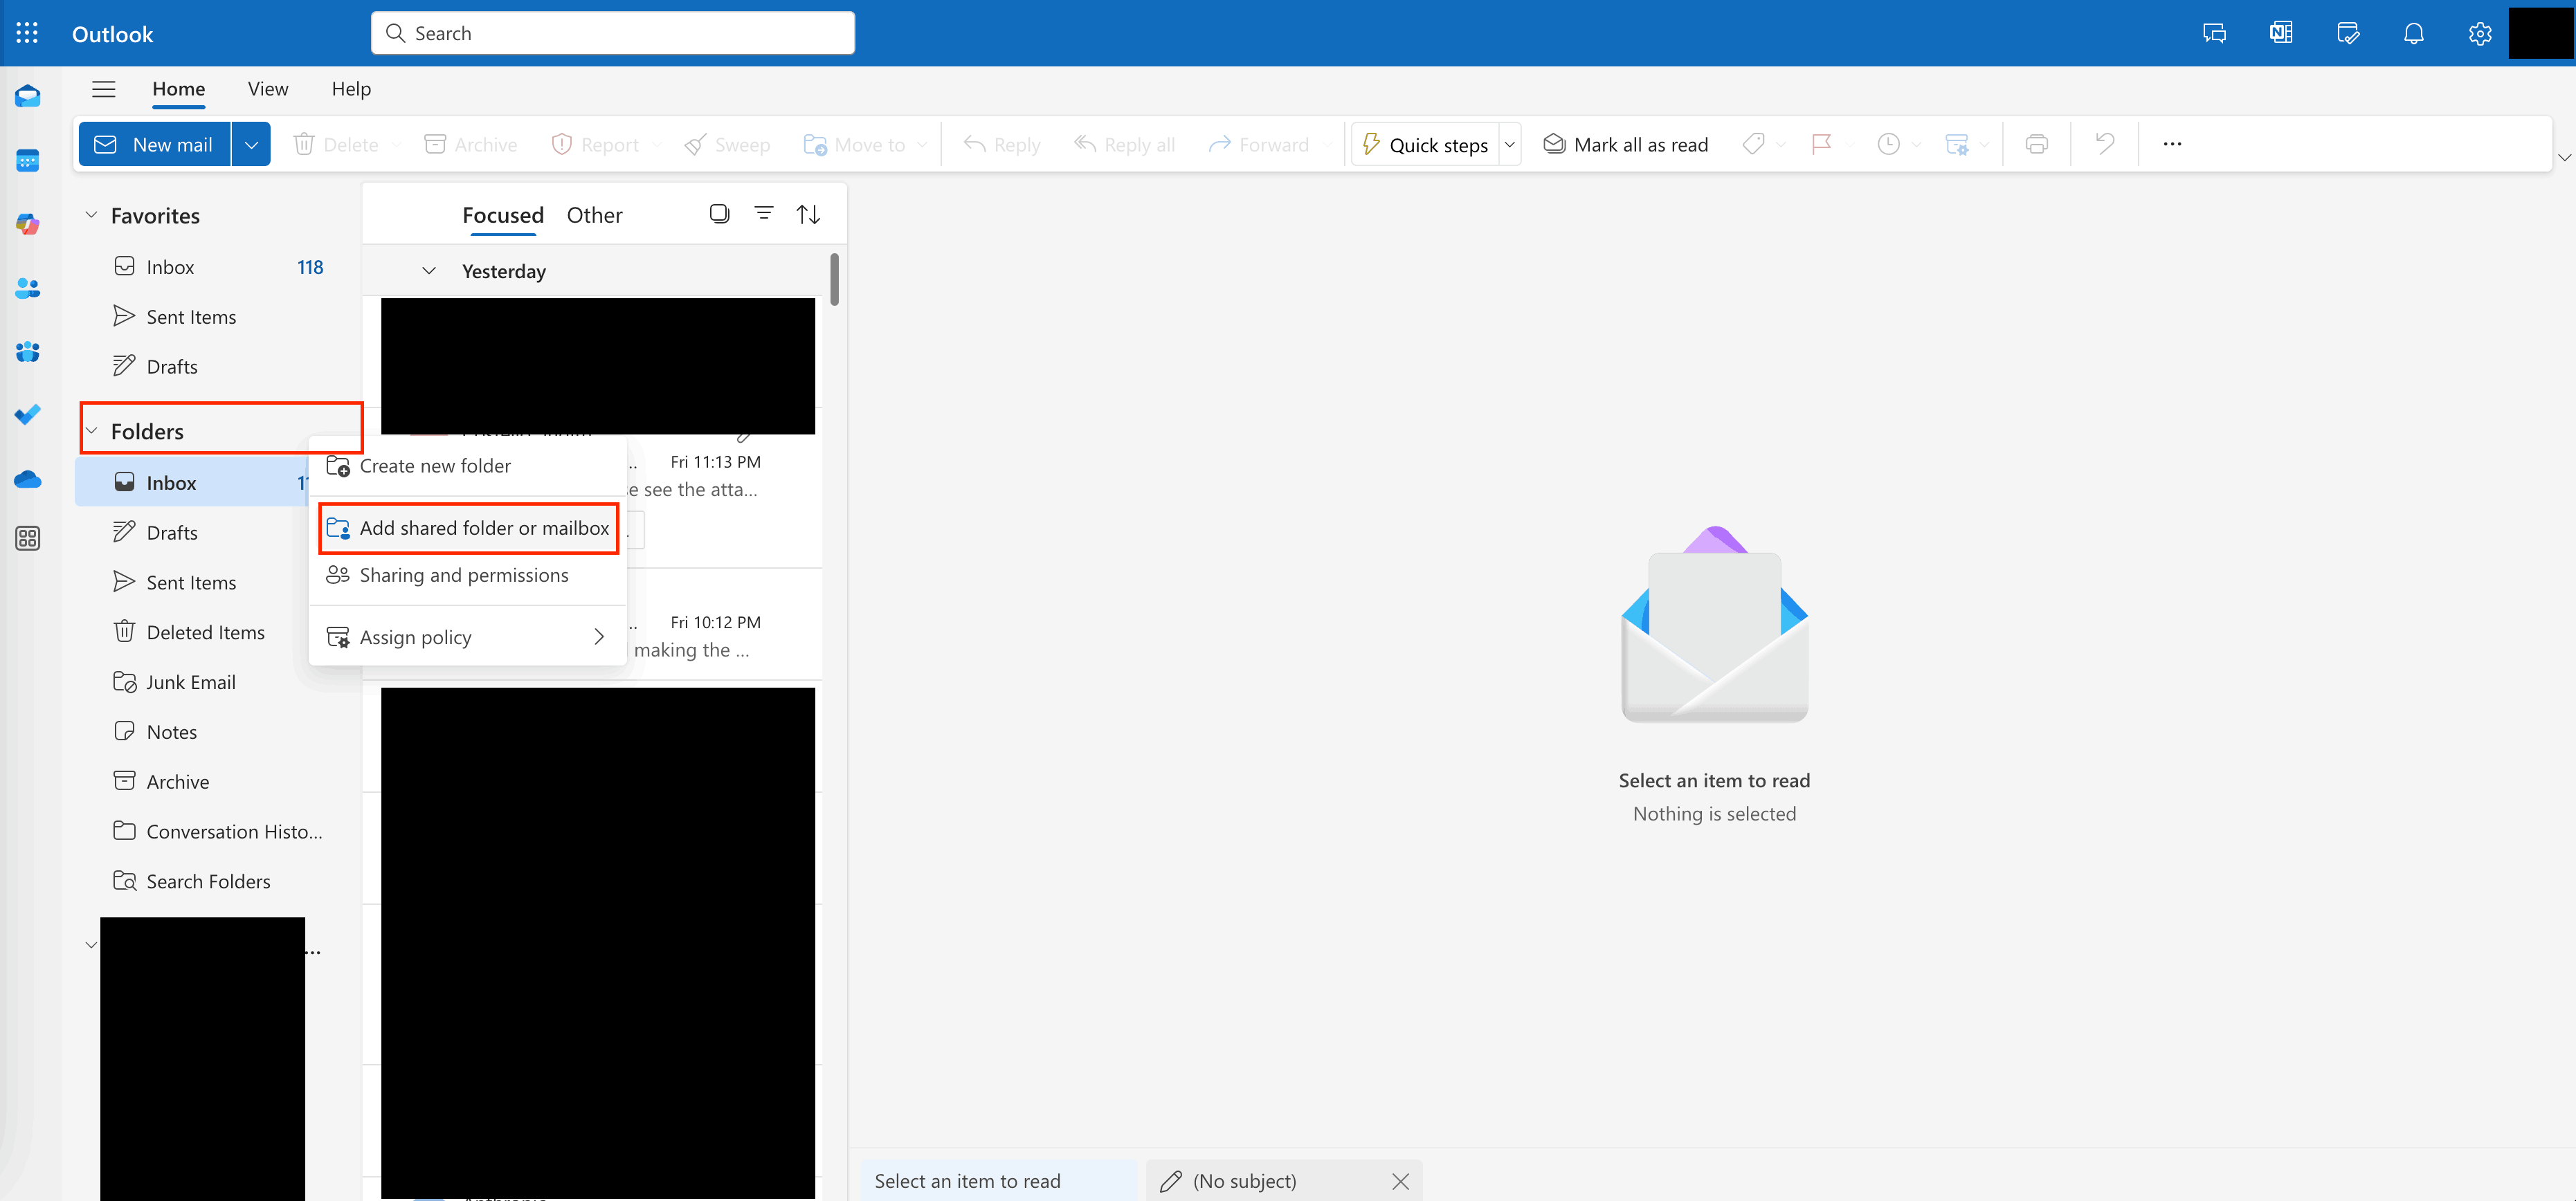Switch to the View tab
The width and height of the screenshot is (2576, 1201).
point(268,89)
